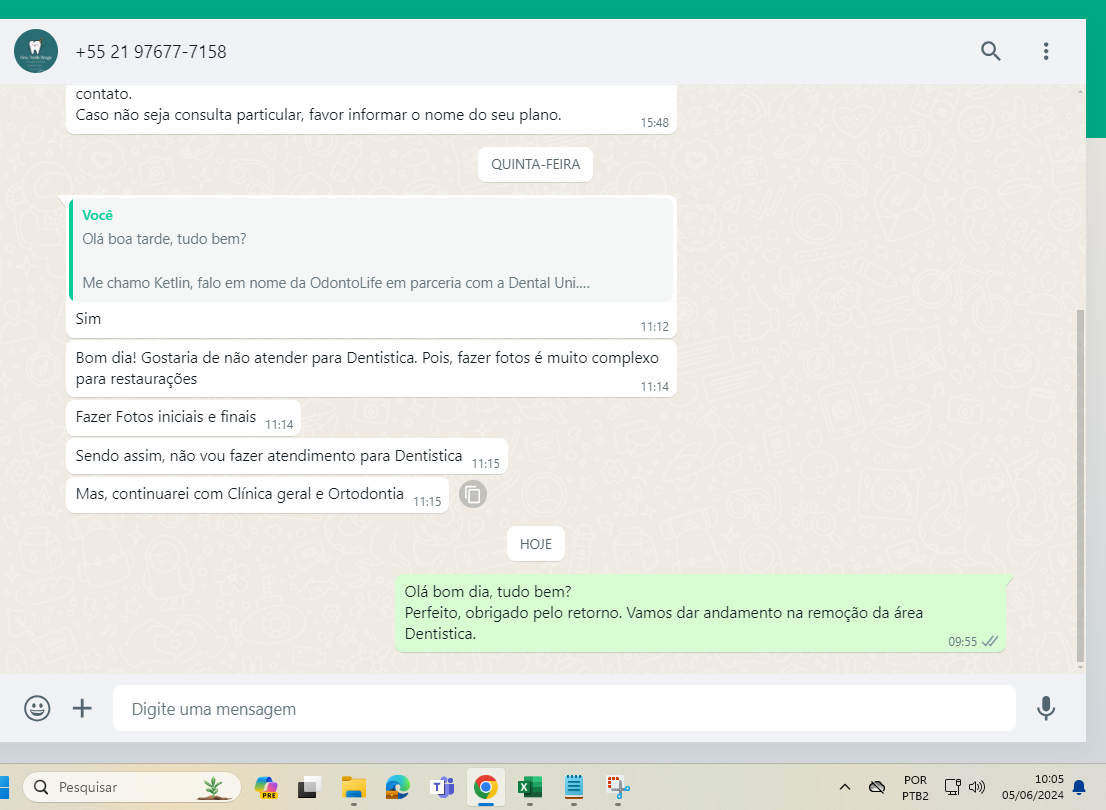This screenshot has height=810, width=1106.
Task: Click the chat vertical scrollbar
Action: point(1080,484)
